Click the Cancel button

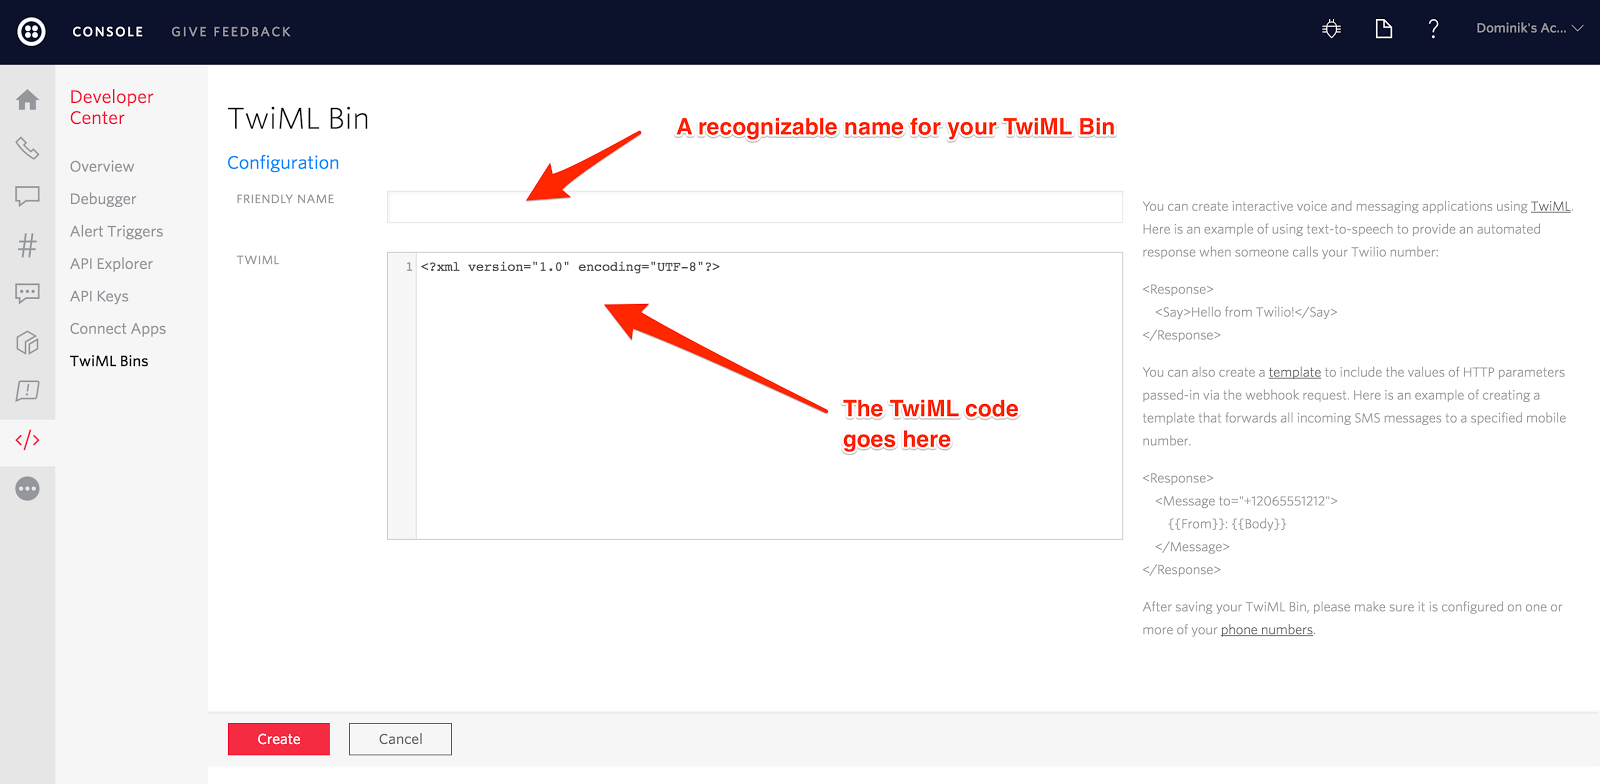click(x=400, y=739)
